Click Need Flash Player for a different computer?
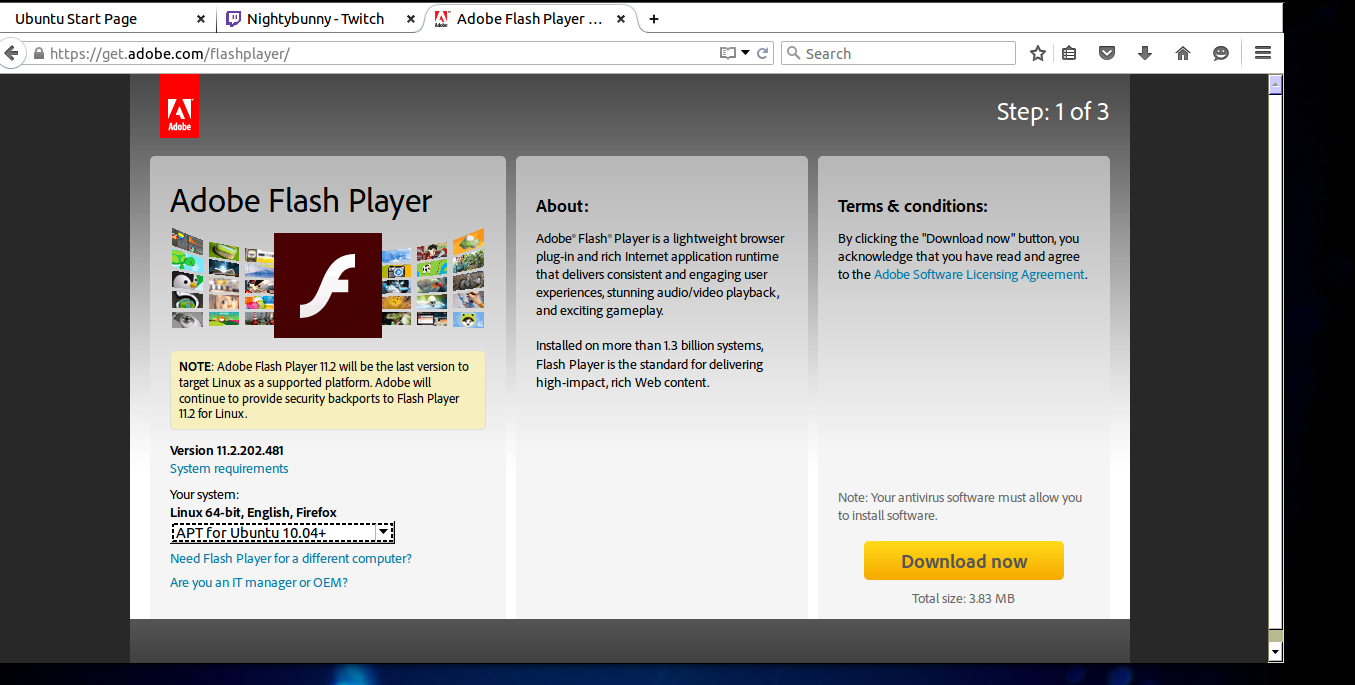This screenshot has height=685, width=1355. pyautogui.click(x=291, y=559)
